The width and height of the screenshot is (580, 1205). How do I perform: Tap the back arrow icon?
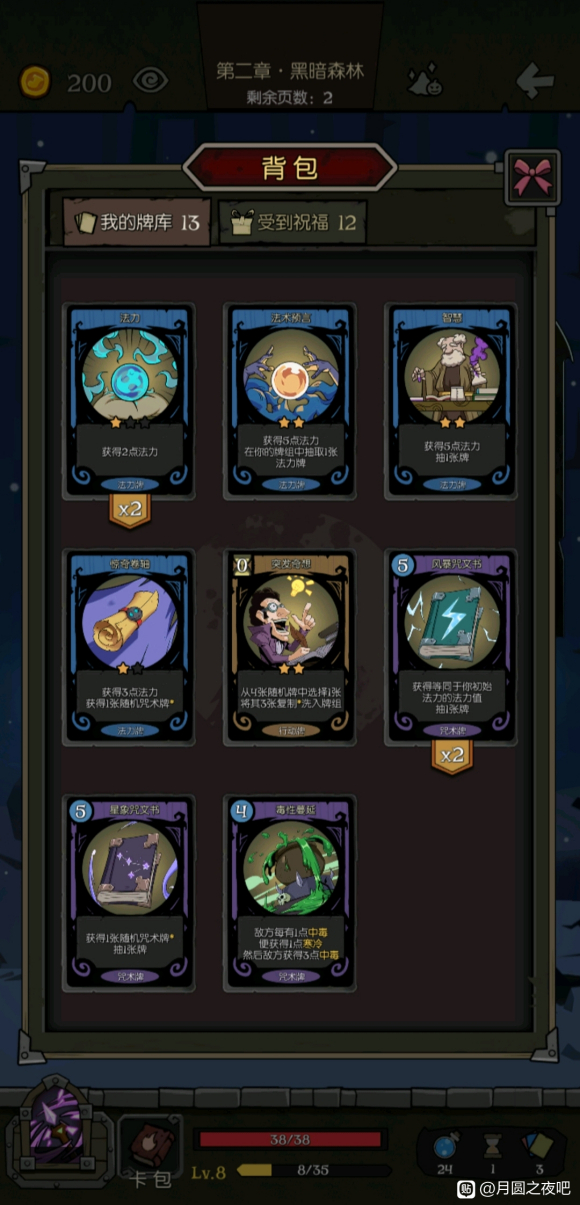[x=534, y=79]
